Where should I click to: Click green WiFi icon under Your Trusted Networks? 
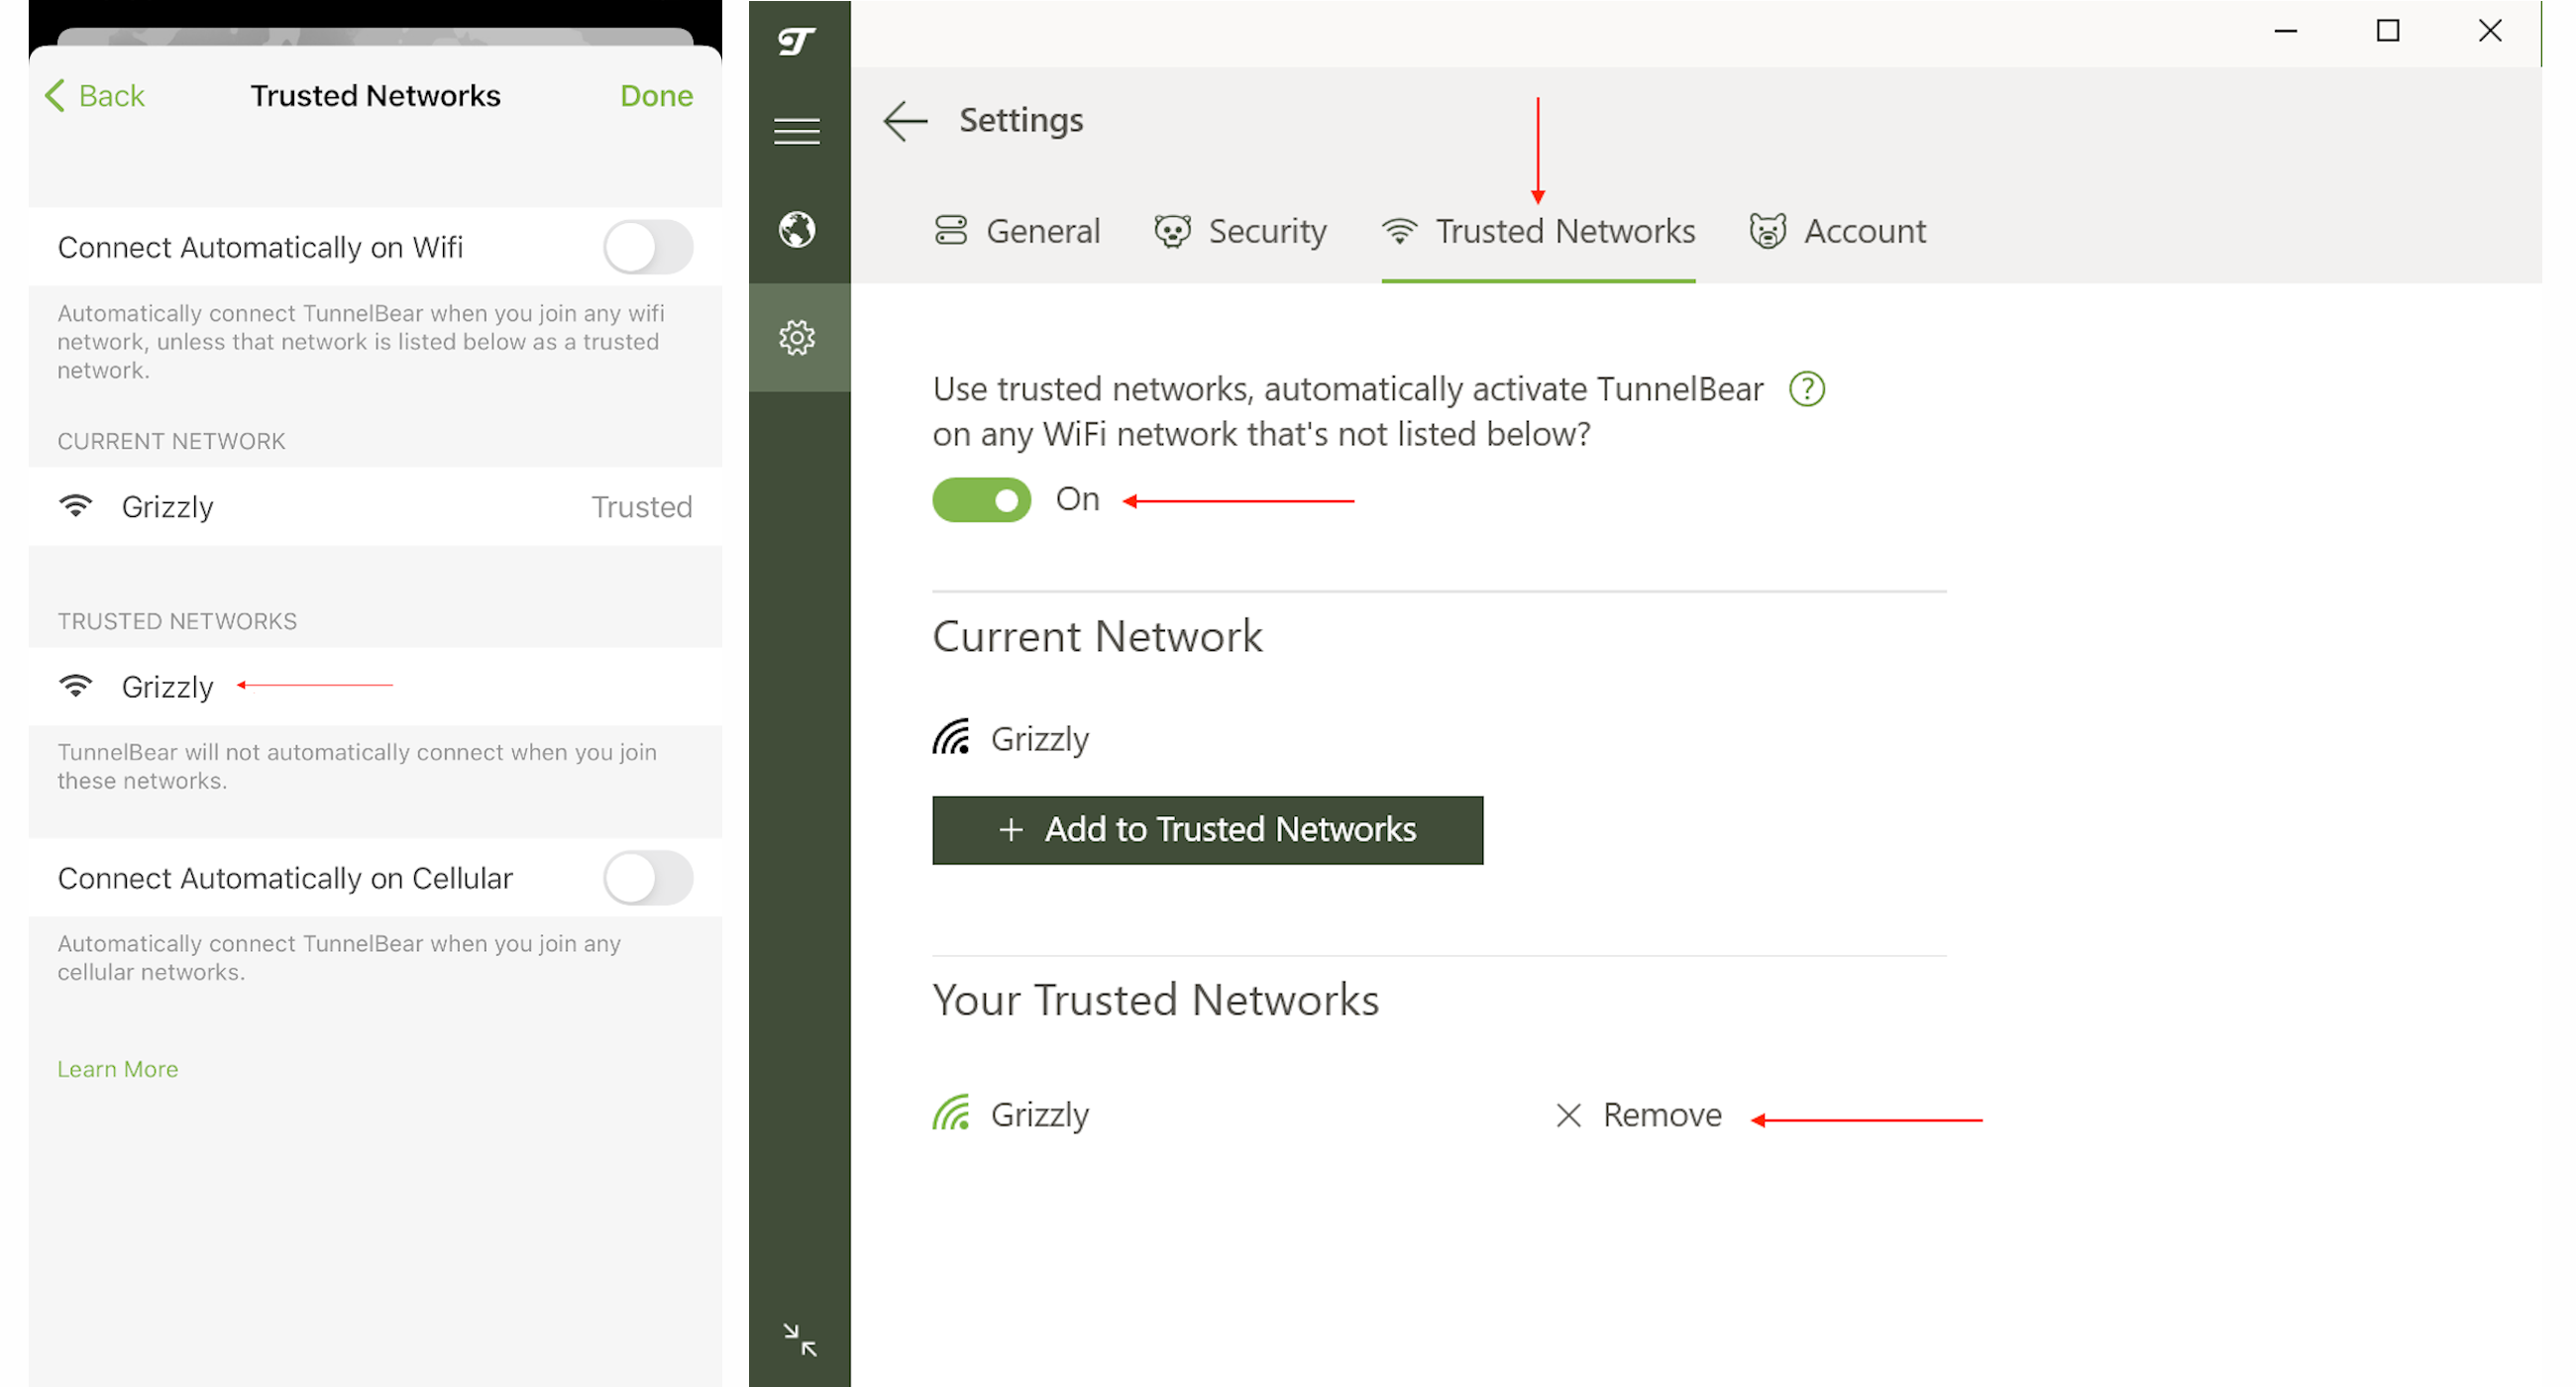point(951,1113)
